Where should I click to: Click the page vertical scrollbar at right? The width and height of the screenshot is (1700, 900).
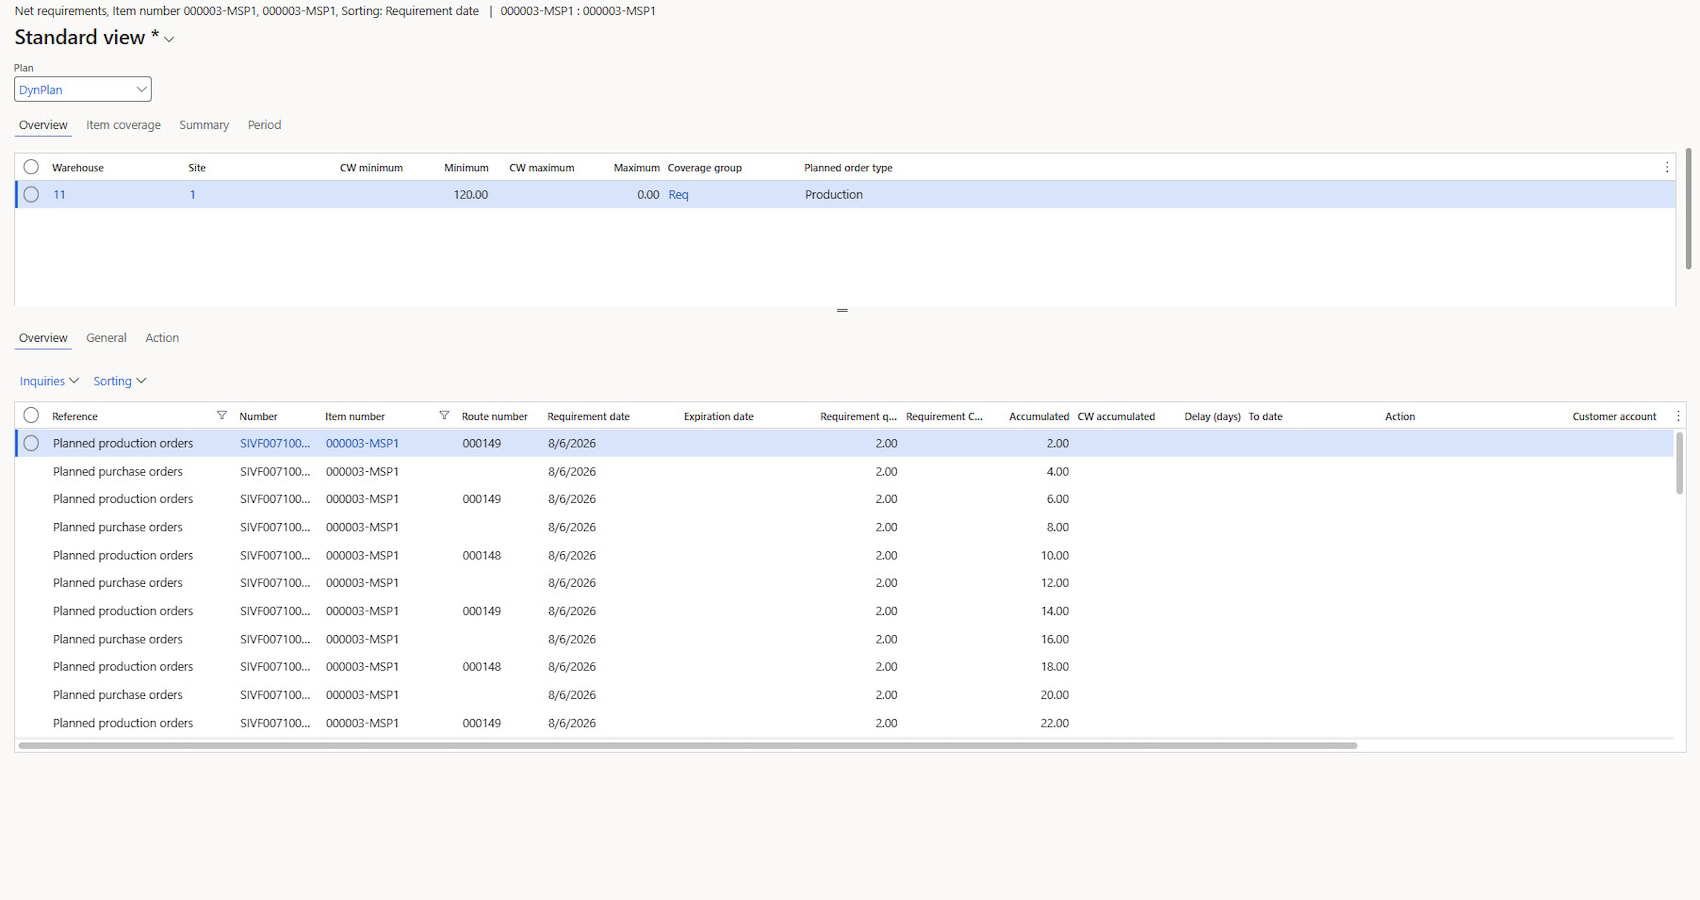coord(1688,209)
